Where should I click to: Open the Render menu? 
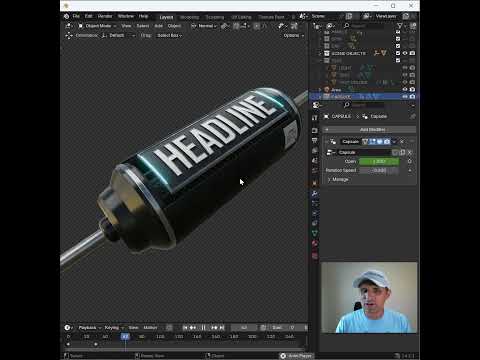(105, 16)
